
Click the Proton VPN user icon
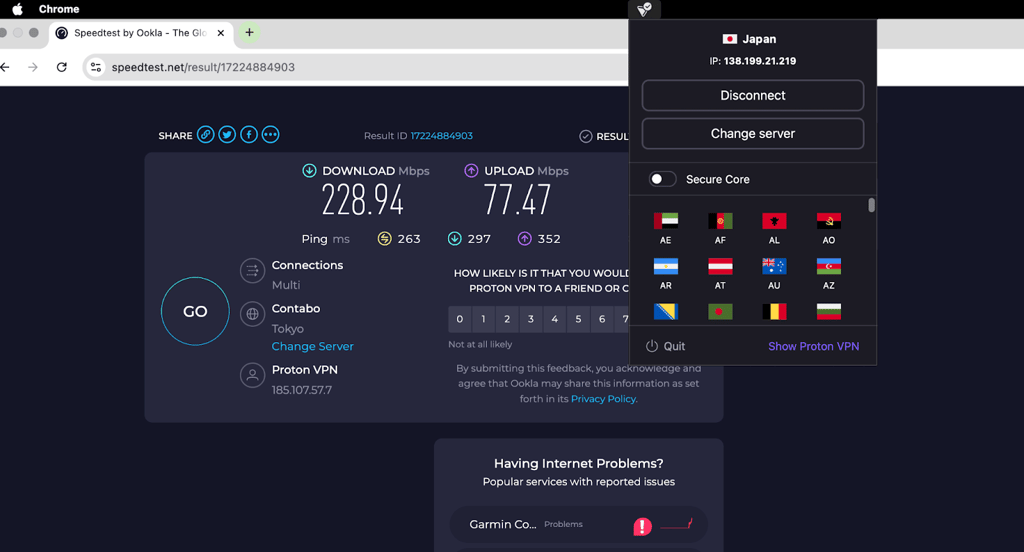click(252, 375)
